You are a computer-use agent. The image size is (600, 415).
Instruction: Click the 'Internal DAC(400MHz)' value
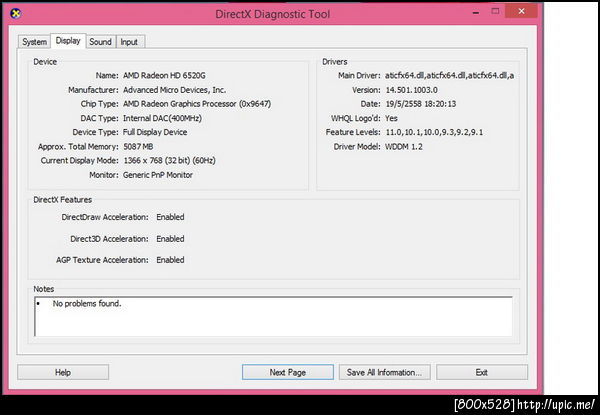pyautogui.click(x=162, y=118)
